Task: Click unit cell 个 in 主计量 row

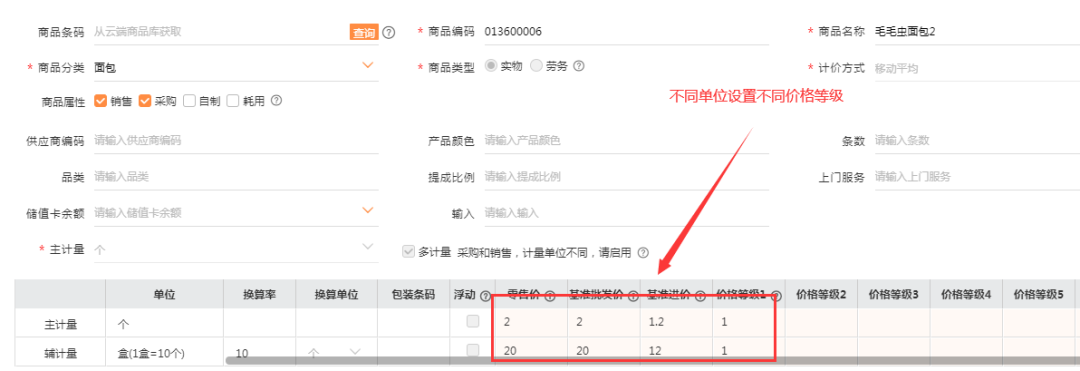Action: (x=165, y=322)
